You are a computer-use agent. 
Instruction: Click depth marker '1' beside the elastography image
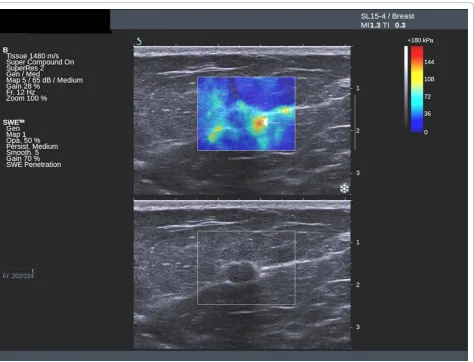[358, 88]
